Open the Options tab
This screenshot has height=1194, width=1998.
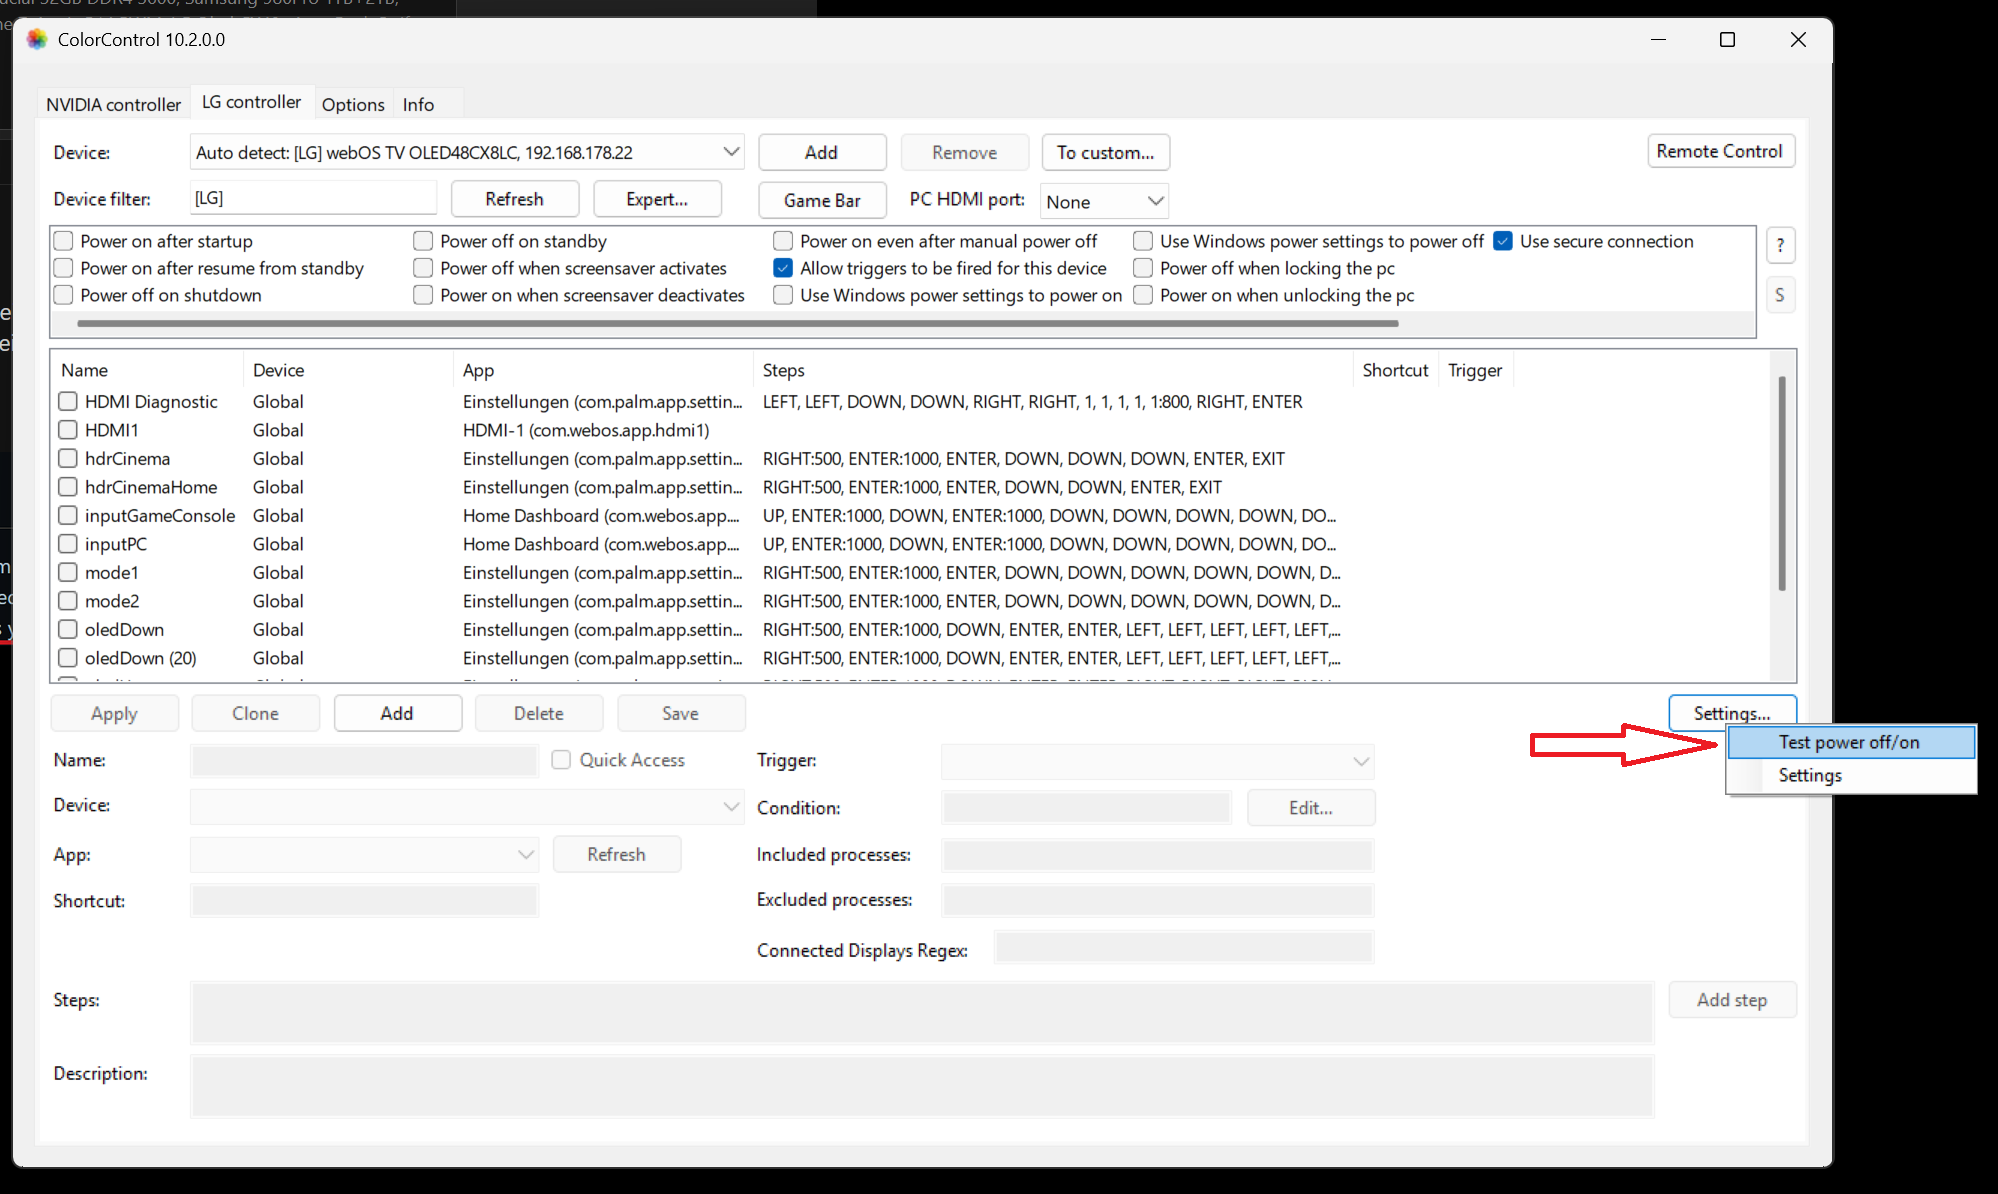pyautogui.click(x=353, y=104)
